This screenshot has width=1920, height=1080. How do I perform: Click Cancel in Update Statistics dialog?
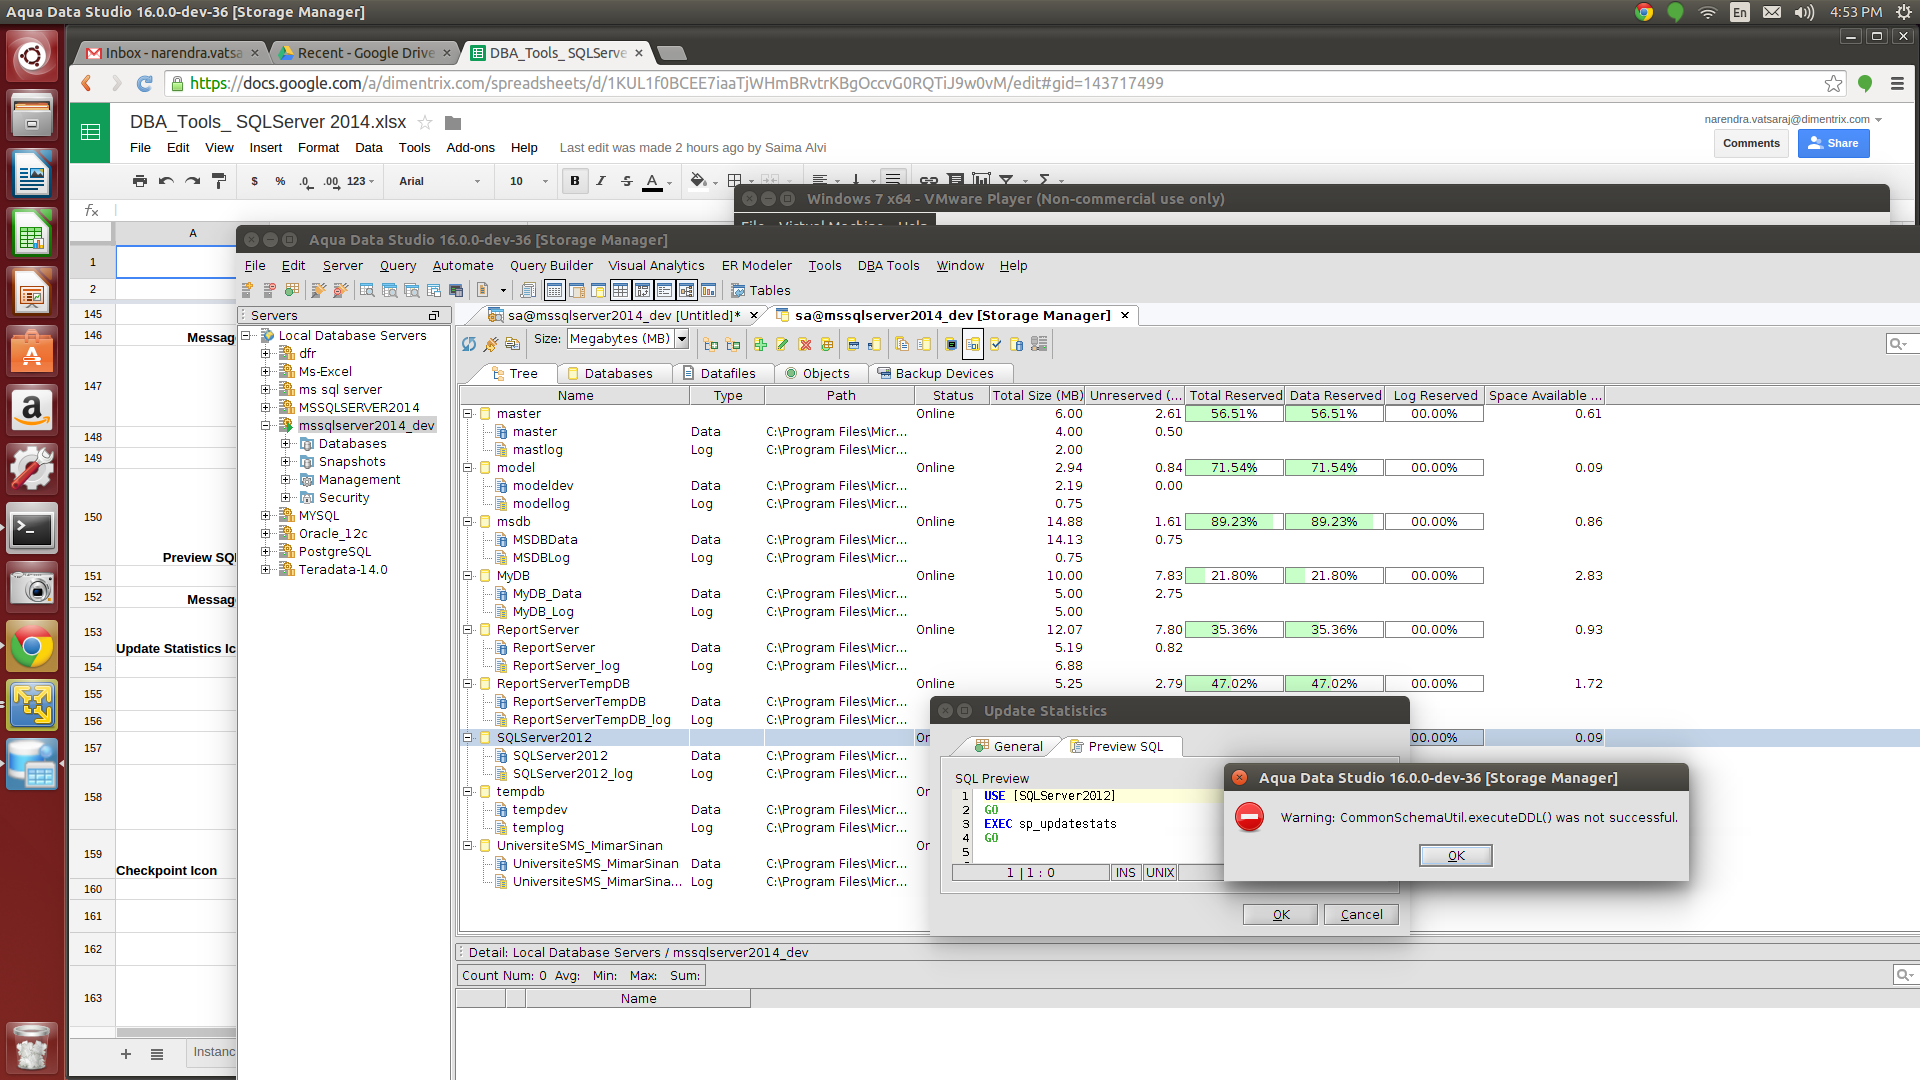tap(1360, 915)
